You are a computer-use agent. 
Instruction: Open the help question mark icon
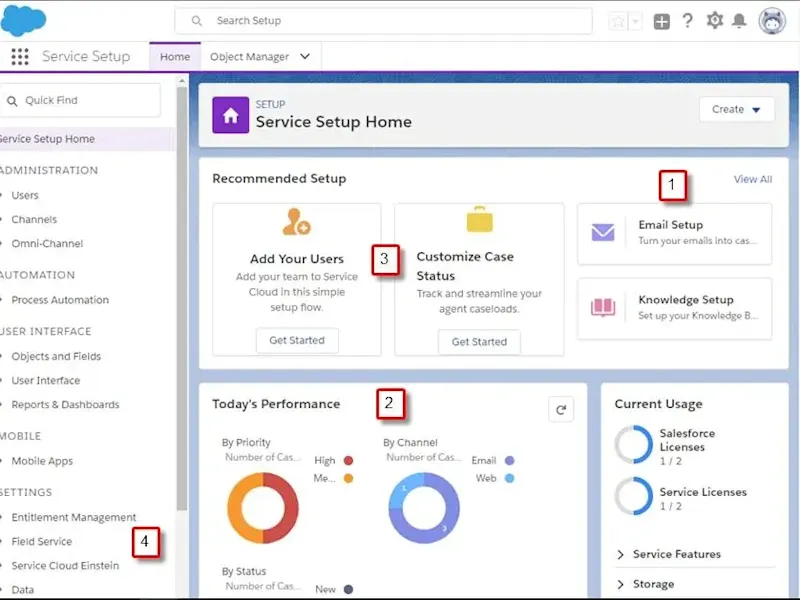click(688, 21)
